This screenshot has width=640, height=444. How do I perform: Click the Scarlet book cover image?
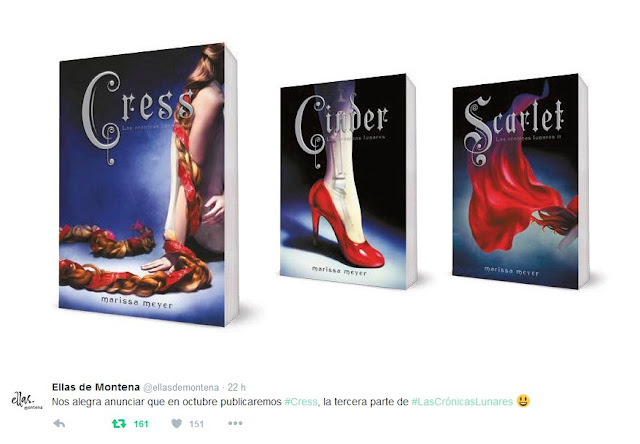pyautogui.click(x=521, y=182)
